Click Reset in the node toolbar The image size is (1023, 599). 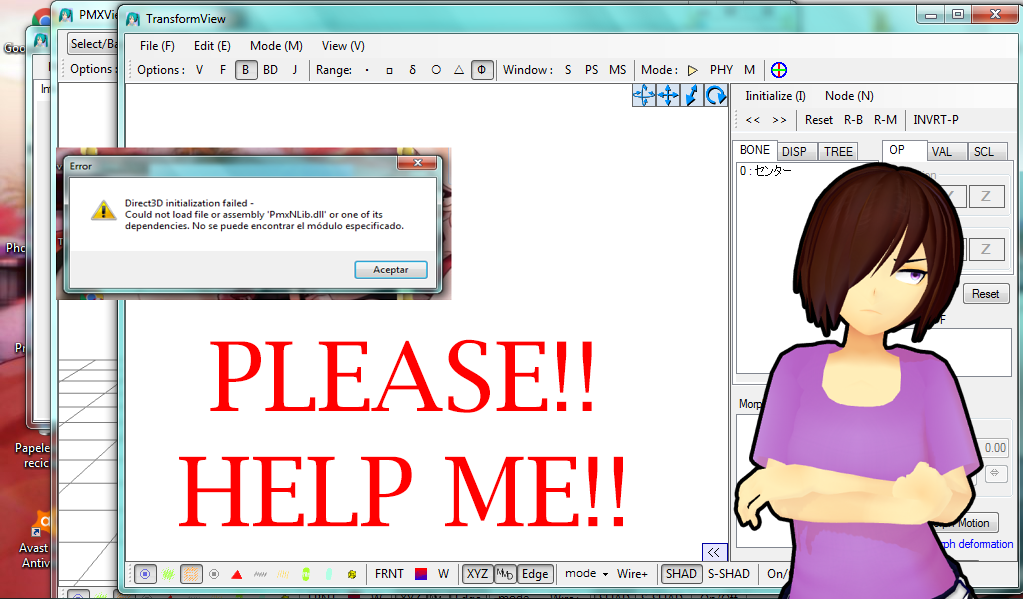point(819,120)
